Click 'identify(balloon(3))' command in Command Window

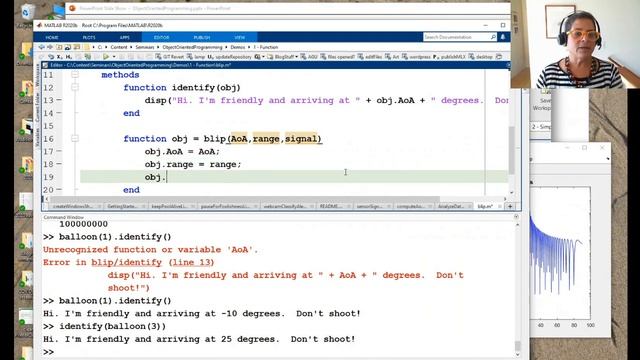[x=113, y=327]
